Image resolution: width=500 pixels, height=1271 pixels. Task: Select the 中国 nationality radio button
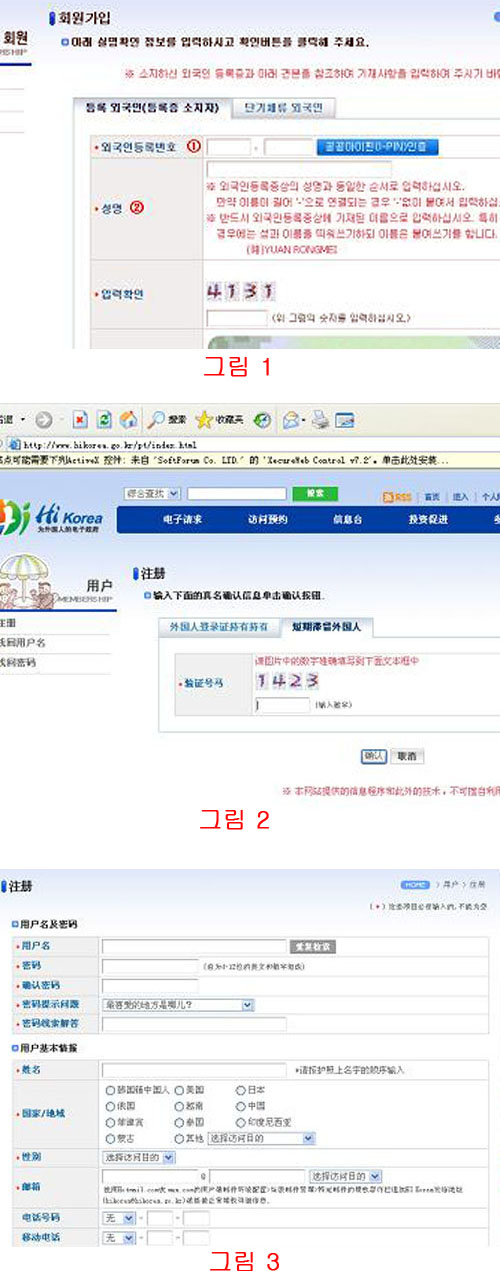[242, 1106]
